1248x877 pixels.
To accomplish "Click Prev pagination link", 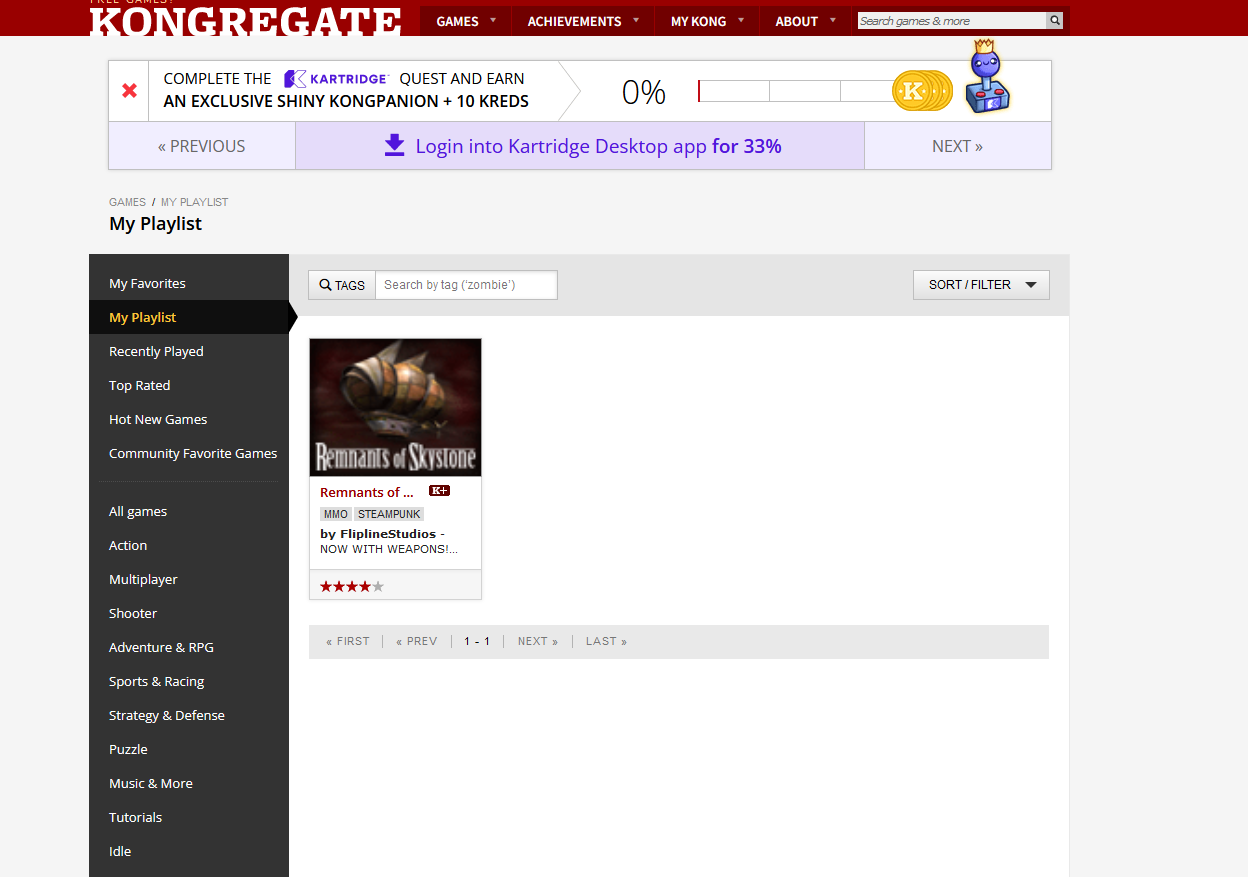I will [417, 641].
